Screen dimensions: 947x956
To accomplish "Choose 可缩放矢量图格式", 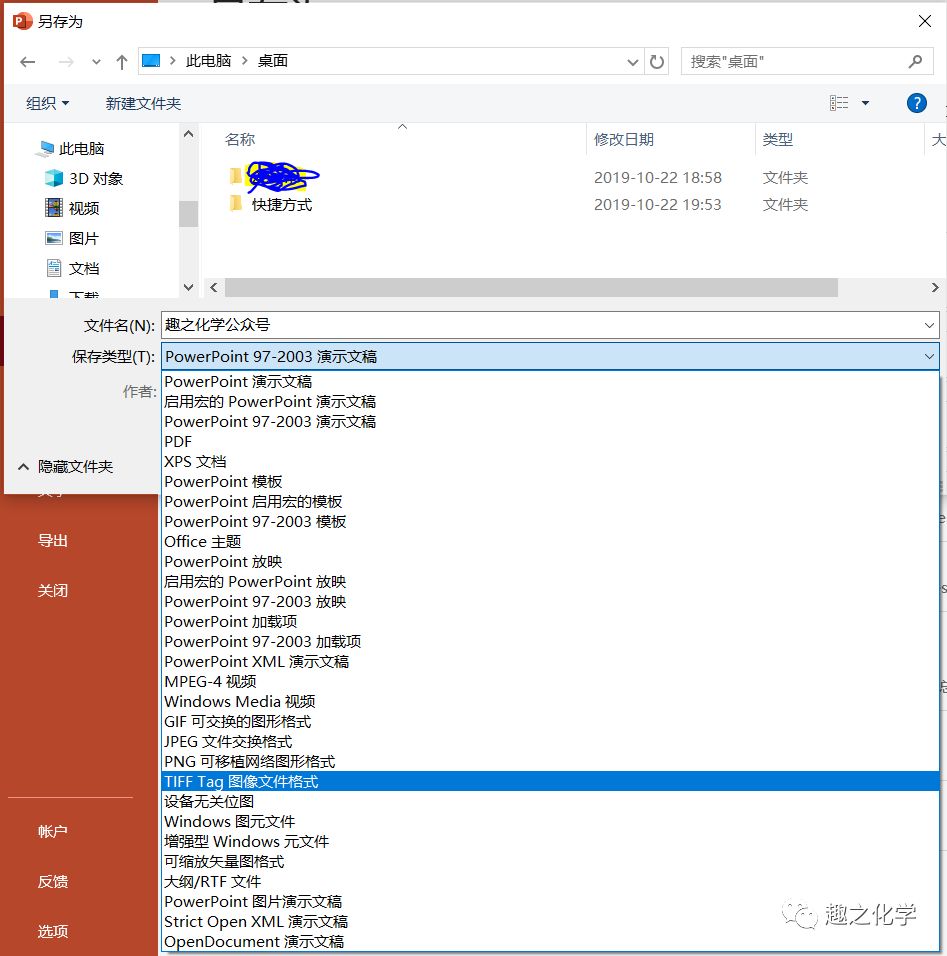I will pyautogui.click(x=551, y=861).
